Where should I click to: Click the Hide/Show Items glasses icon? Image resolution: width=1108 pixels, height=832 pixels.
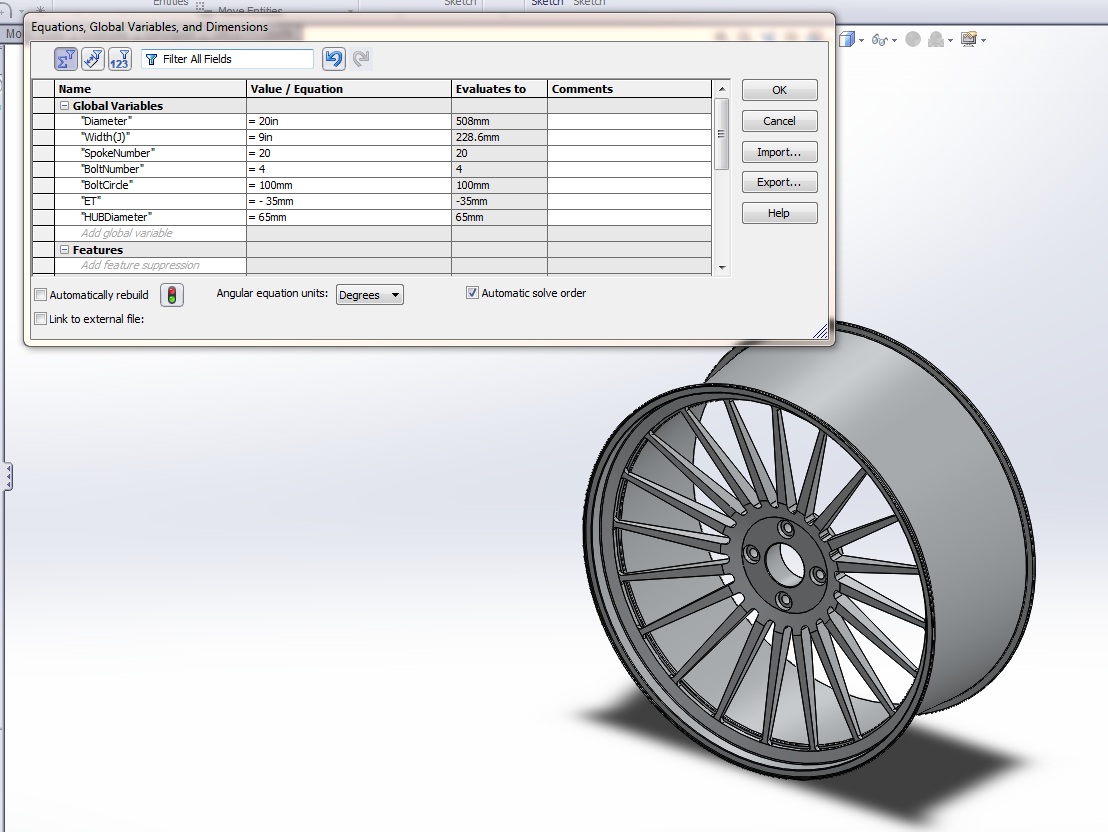pos(880,40)
